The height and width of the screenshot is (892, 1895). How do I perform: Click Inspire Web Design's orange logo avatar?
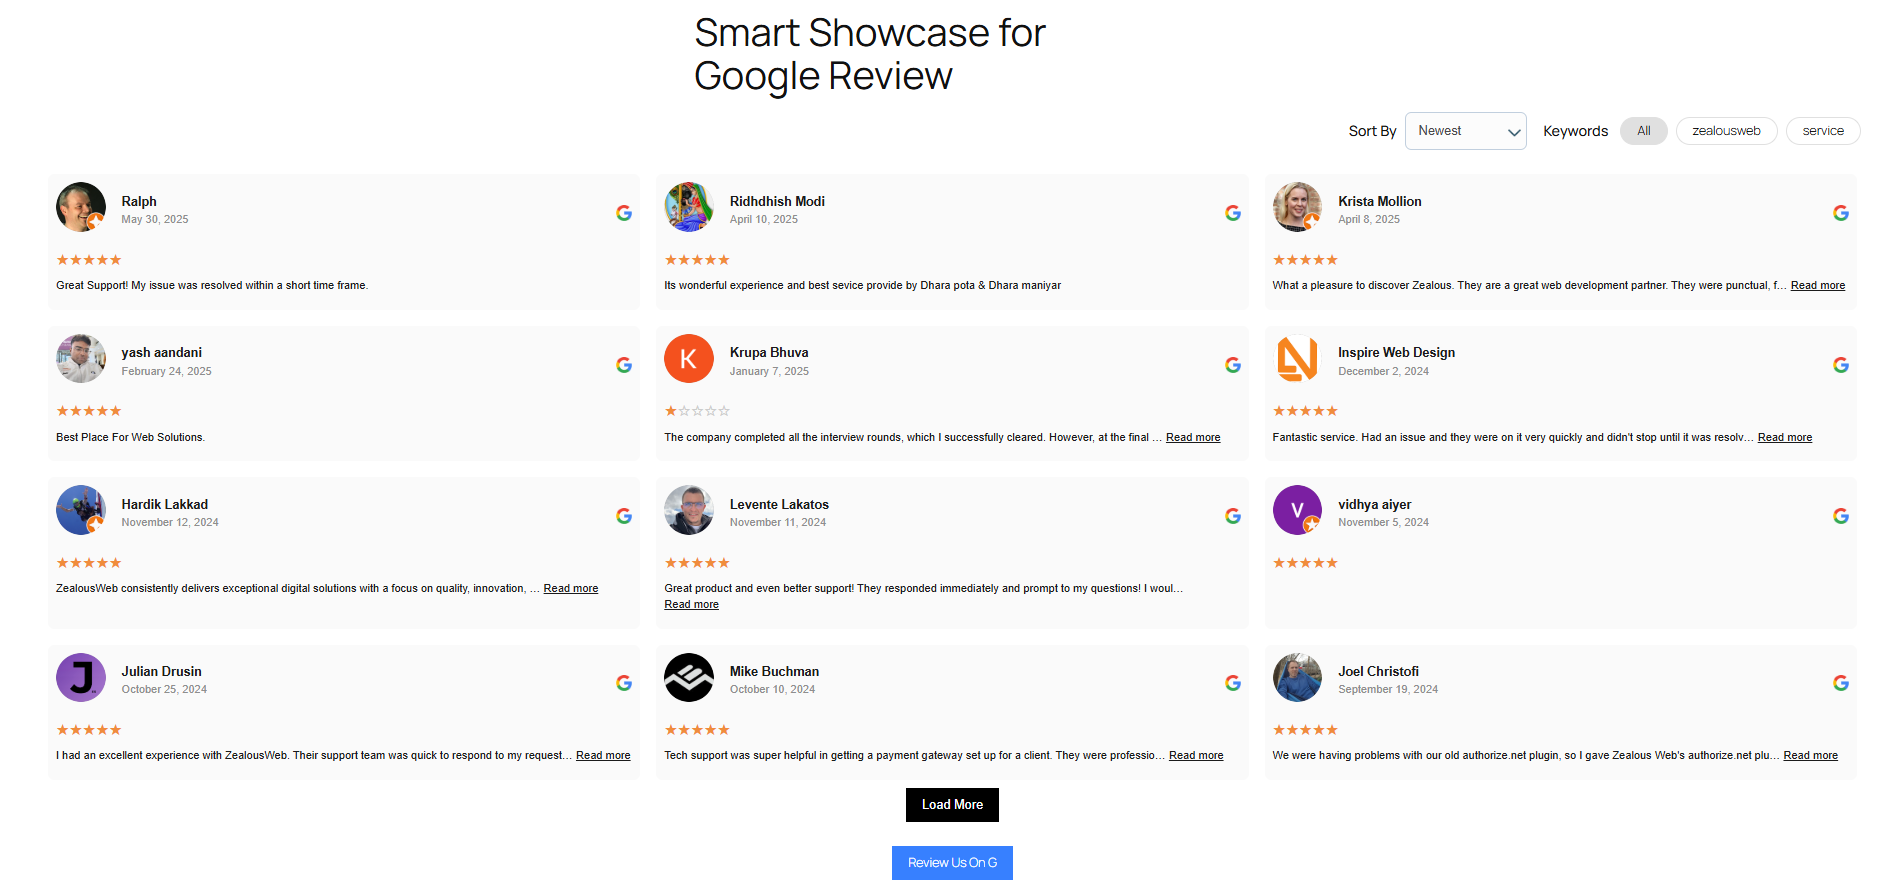1297,358
